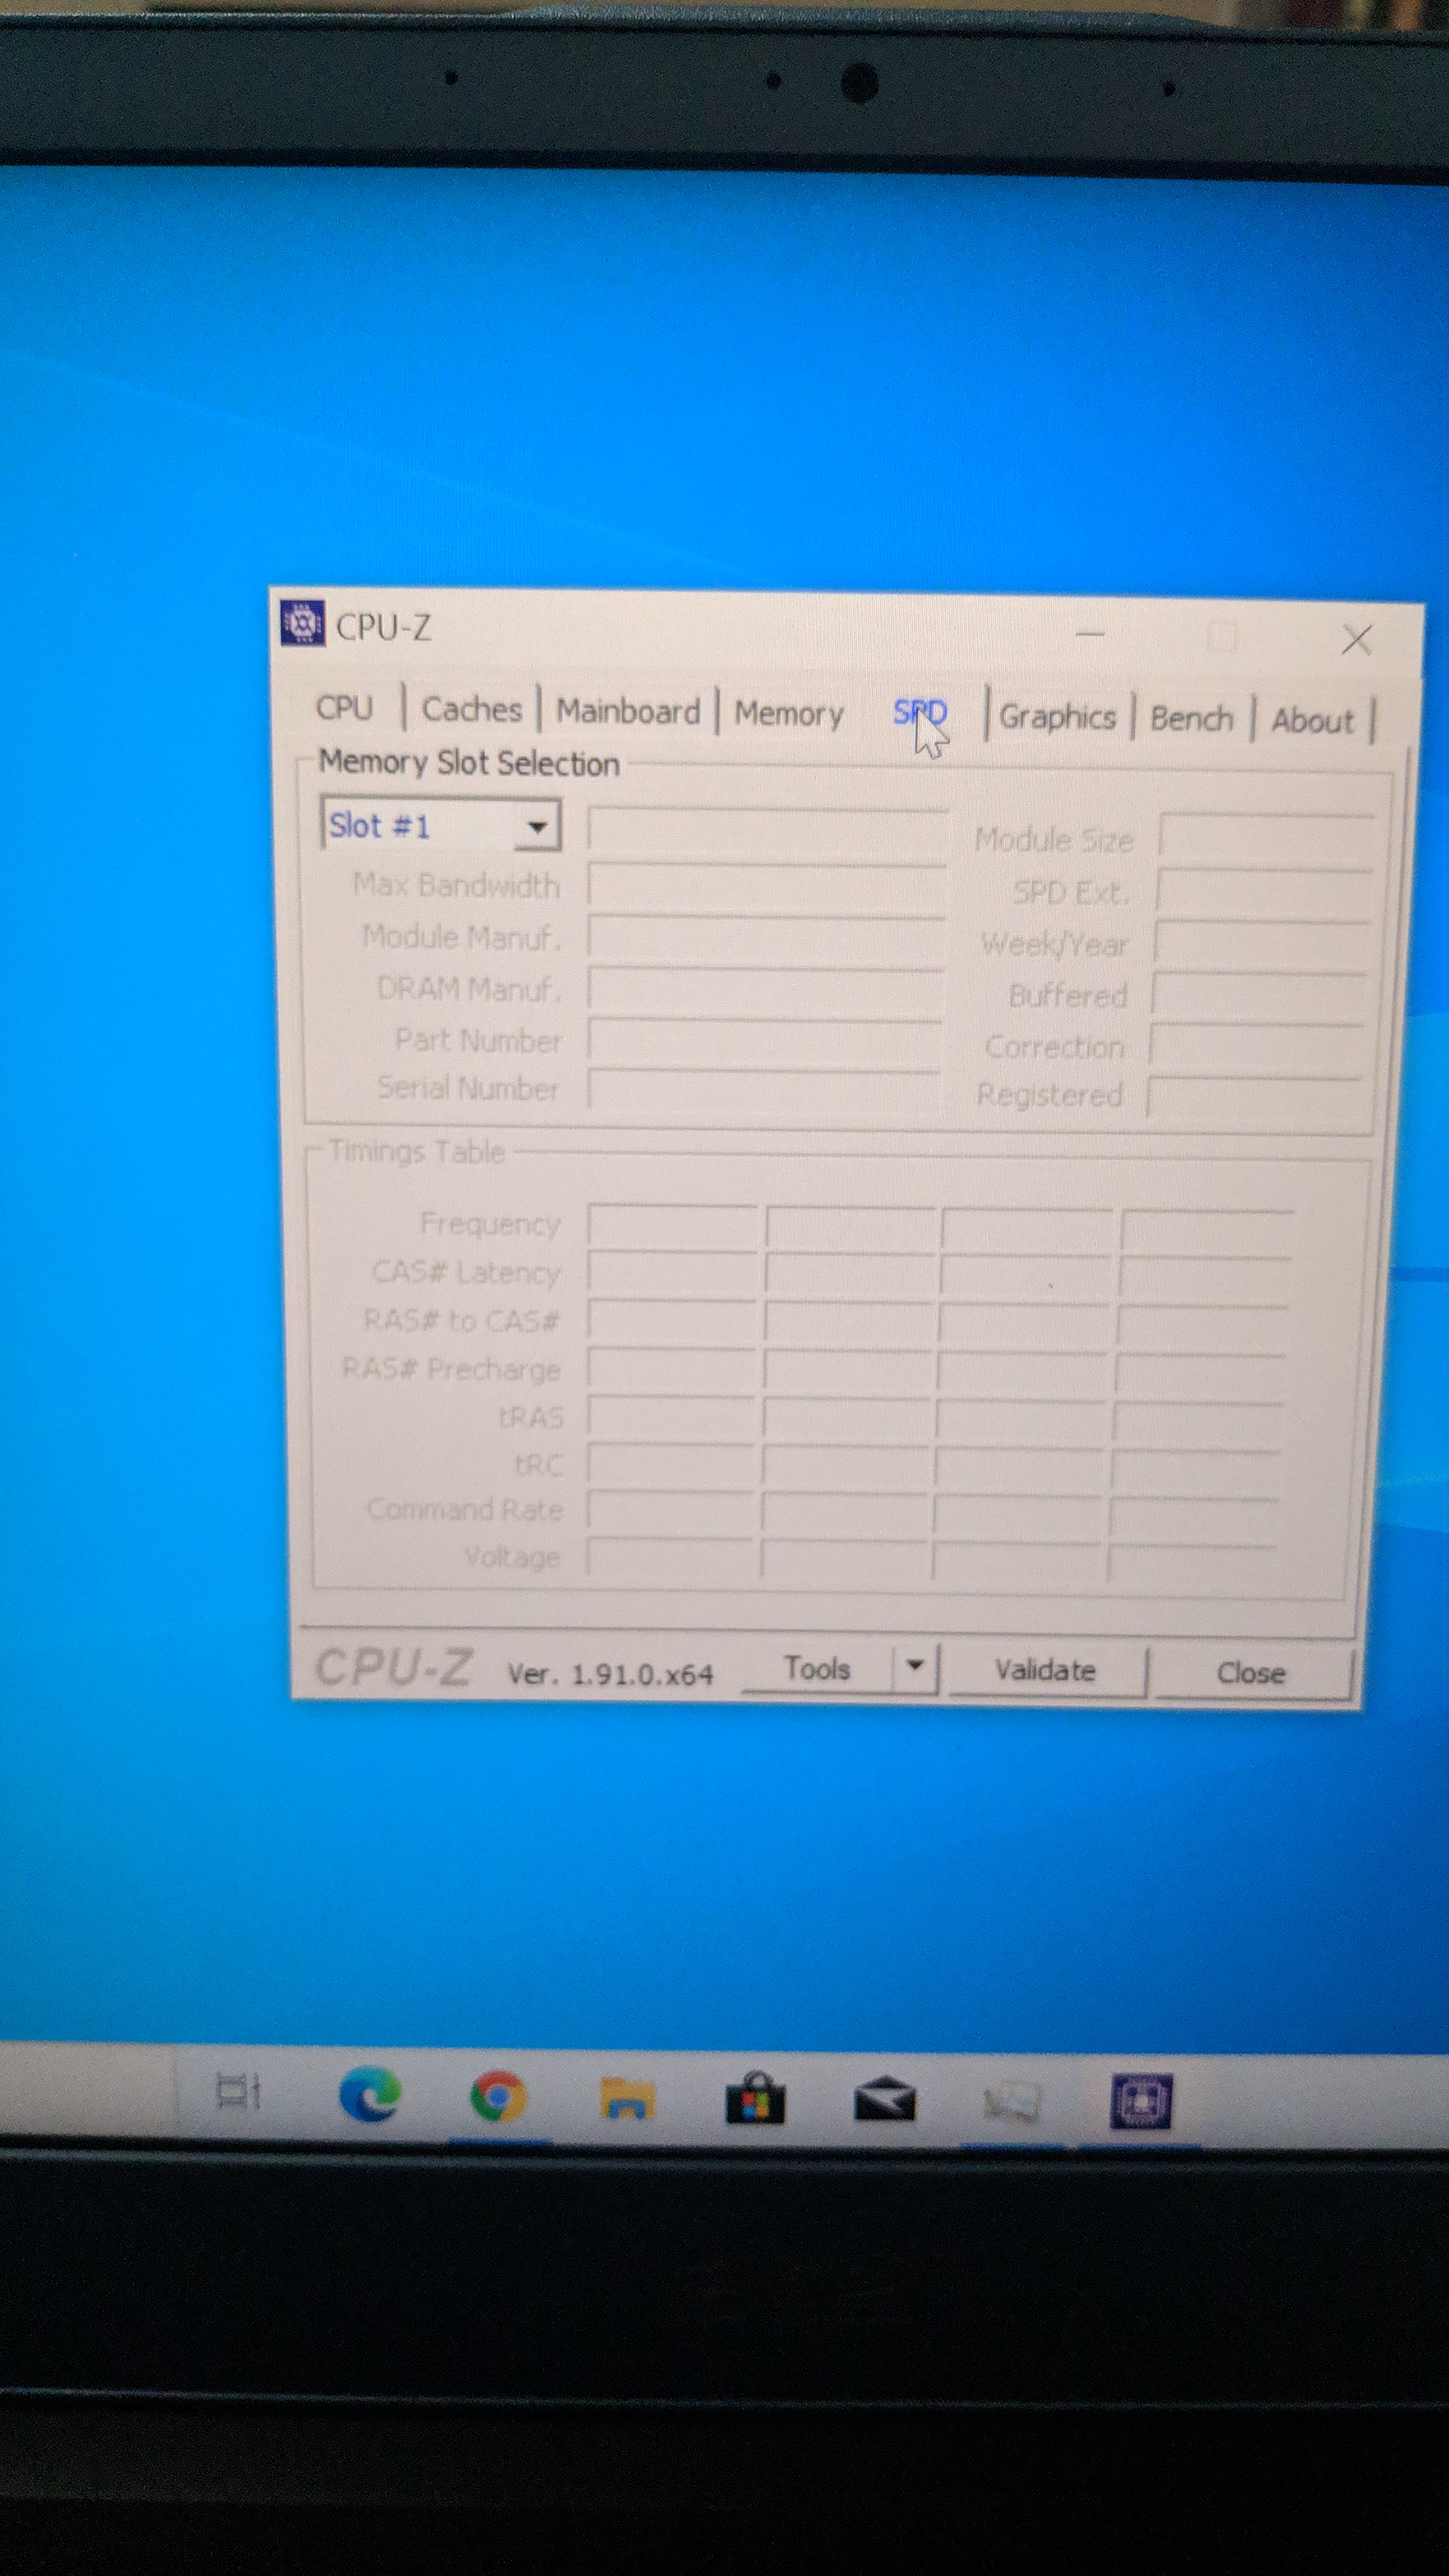
Task: Switch to the CPU tab
Action: tap(344, 708)
